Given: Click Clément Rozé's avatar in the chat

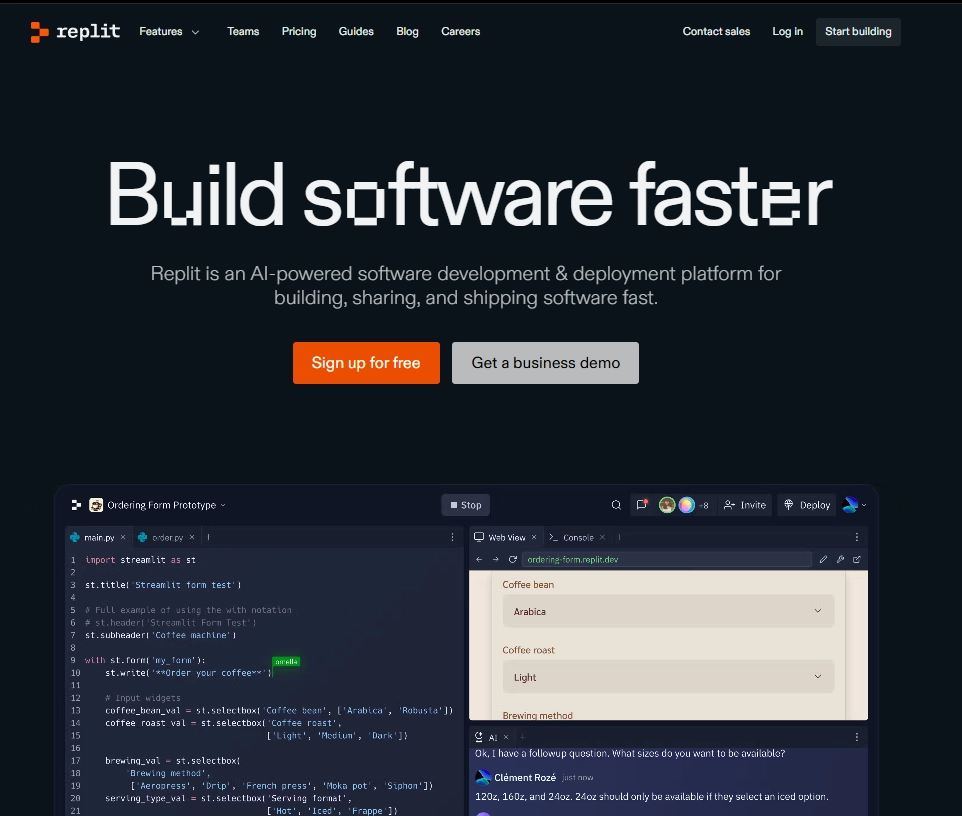Looking at the screenshot, I should click(483, 777).
